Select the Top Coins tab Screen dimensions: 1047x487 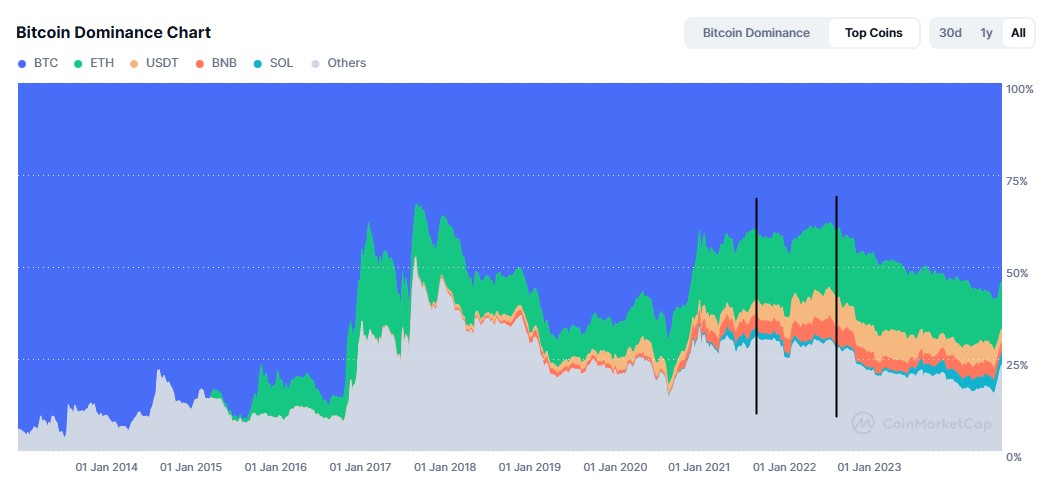tap(873, 33)
